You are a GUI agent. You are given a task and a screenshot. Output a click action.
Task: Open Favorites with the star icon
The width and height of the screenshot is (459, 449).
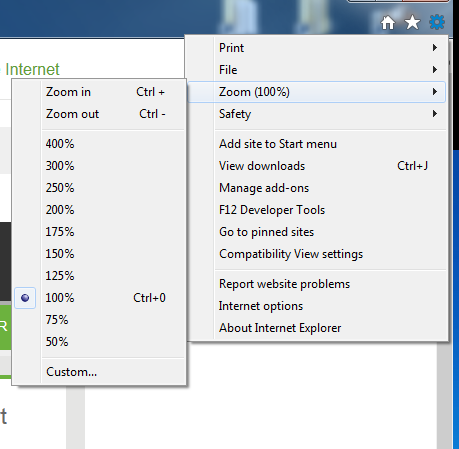[x=412, y=23]
